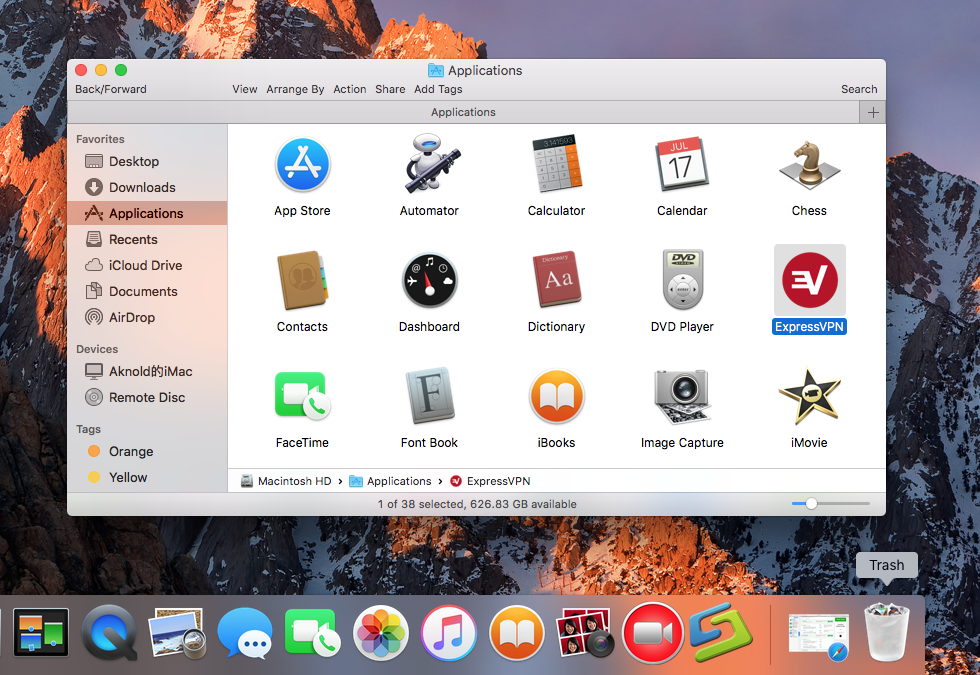980x675 pixels.
Task: Select the iMovie star icon
Action: point(809,396)
